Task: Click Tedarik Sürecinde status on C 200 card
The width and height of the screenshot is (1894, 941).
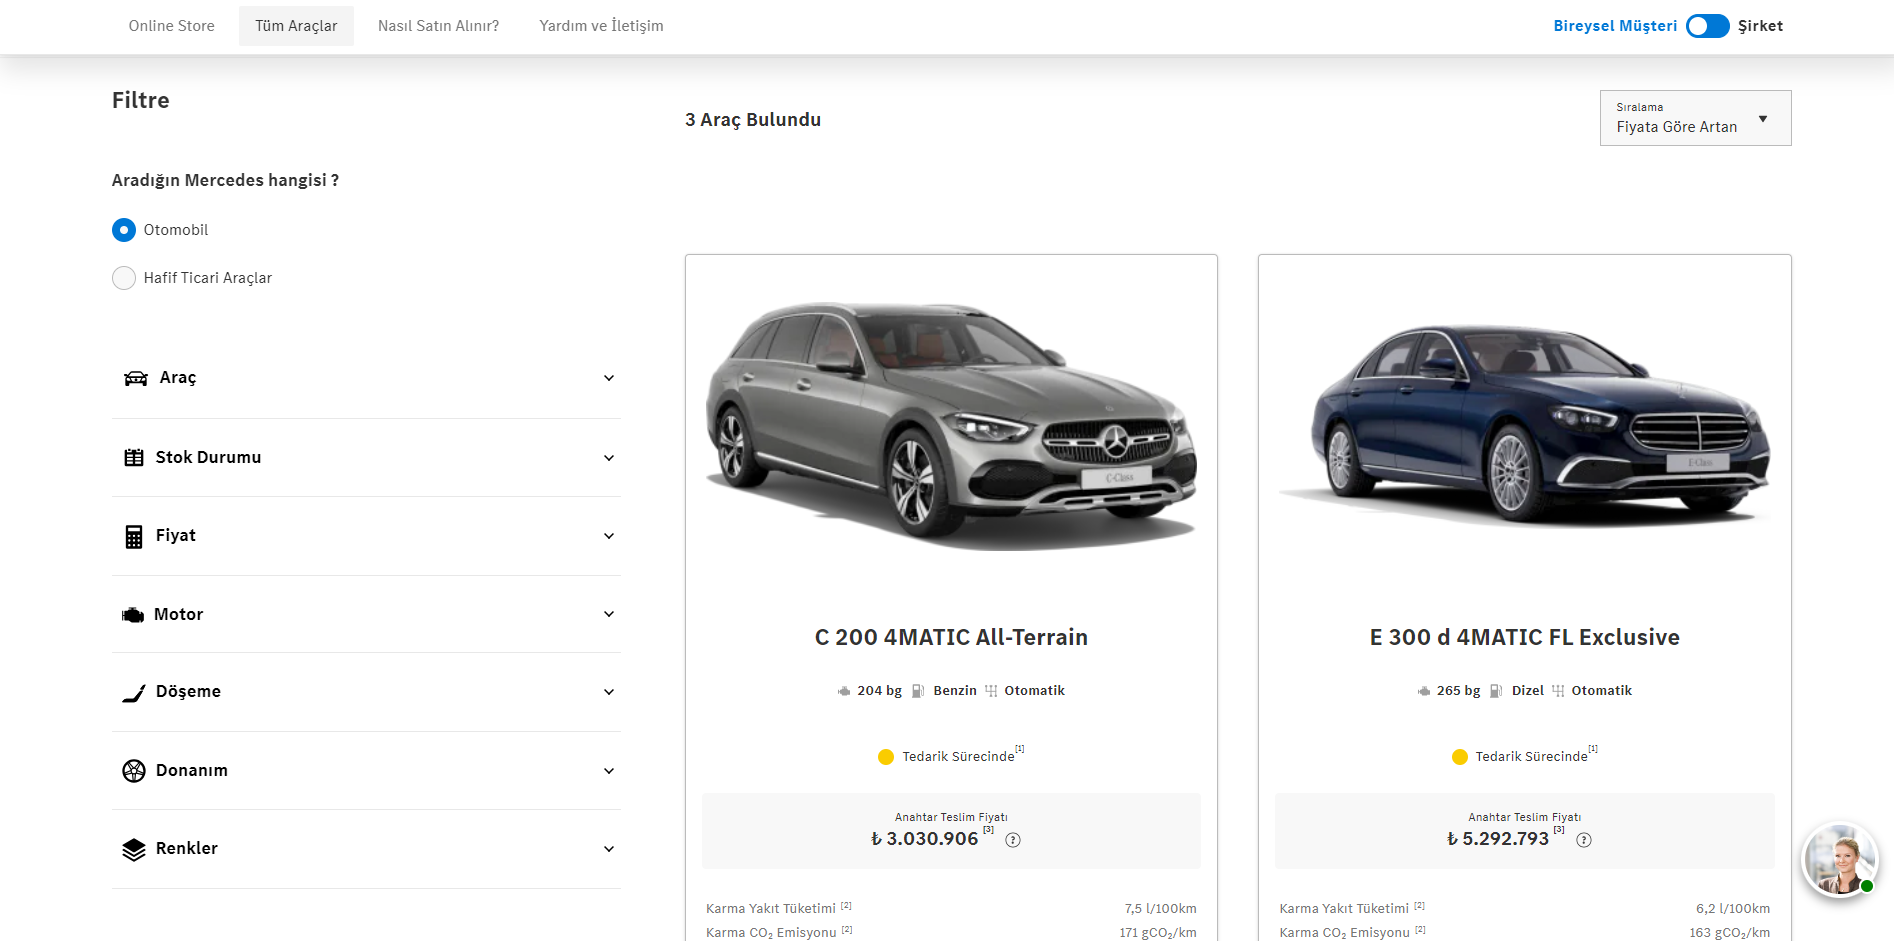Action: tap(958, 757)
